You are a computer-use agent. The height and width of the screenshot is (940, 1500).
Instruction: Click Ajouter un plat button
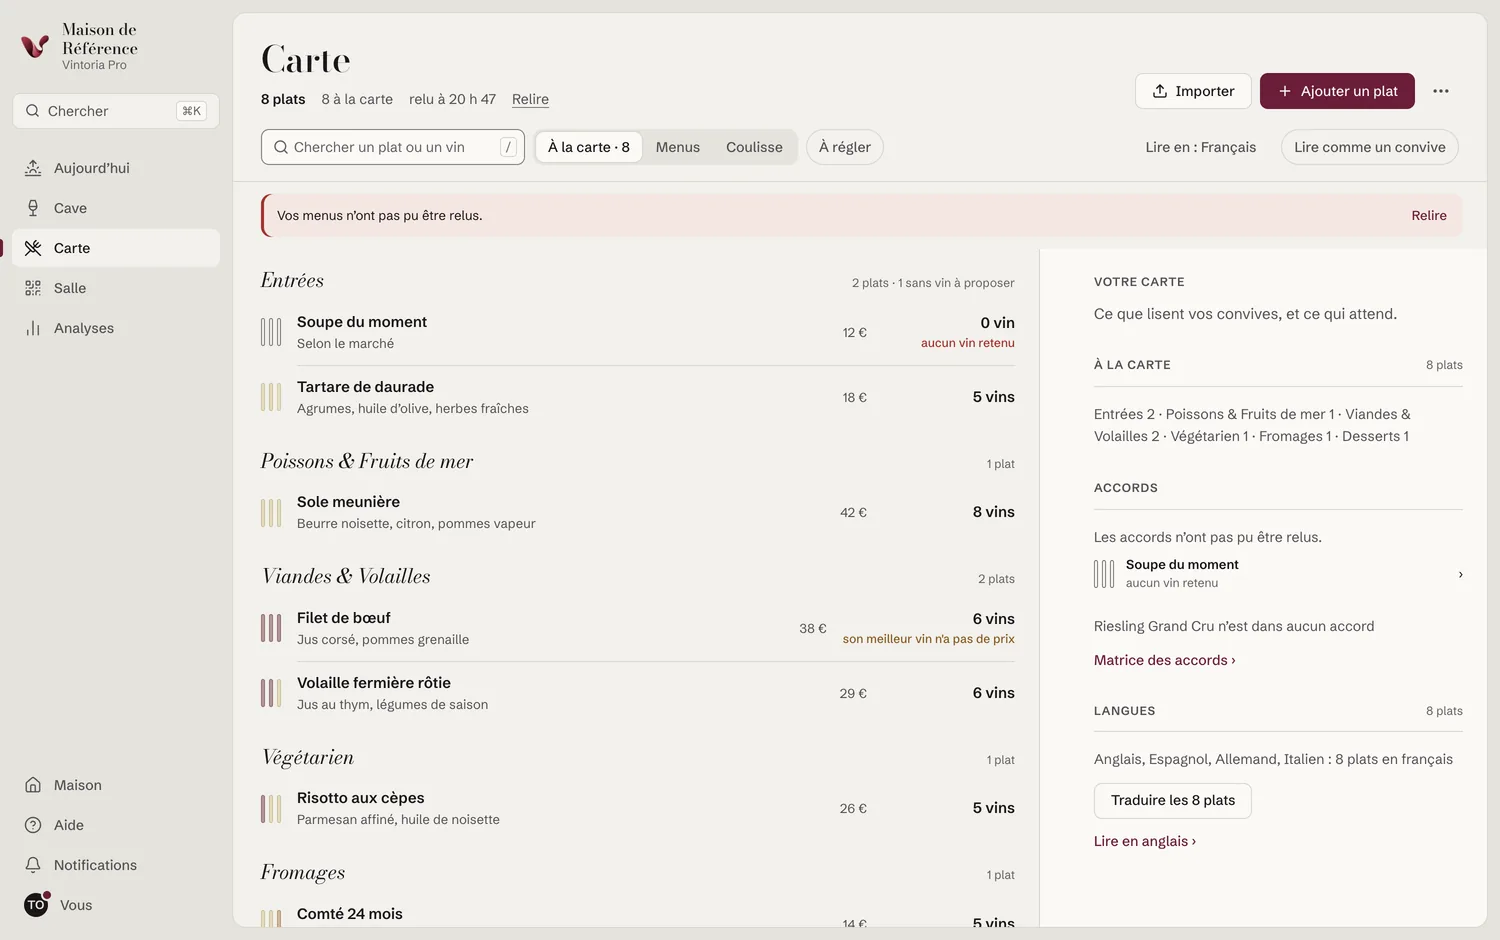pos(1337,91)
